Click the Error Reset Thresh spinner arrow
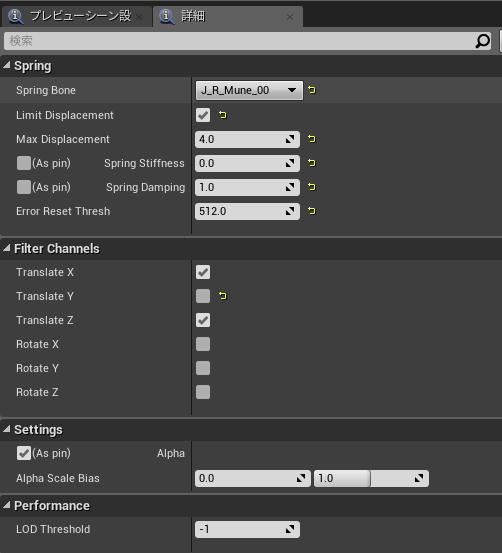This screenshot has height=553, width=502. (x=290, y=211)
